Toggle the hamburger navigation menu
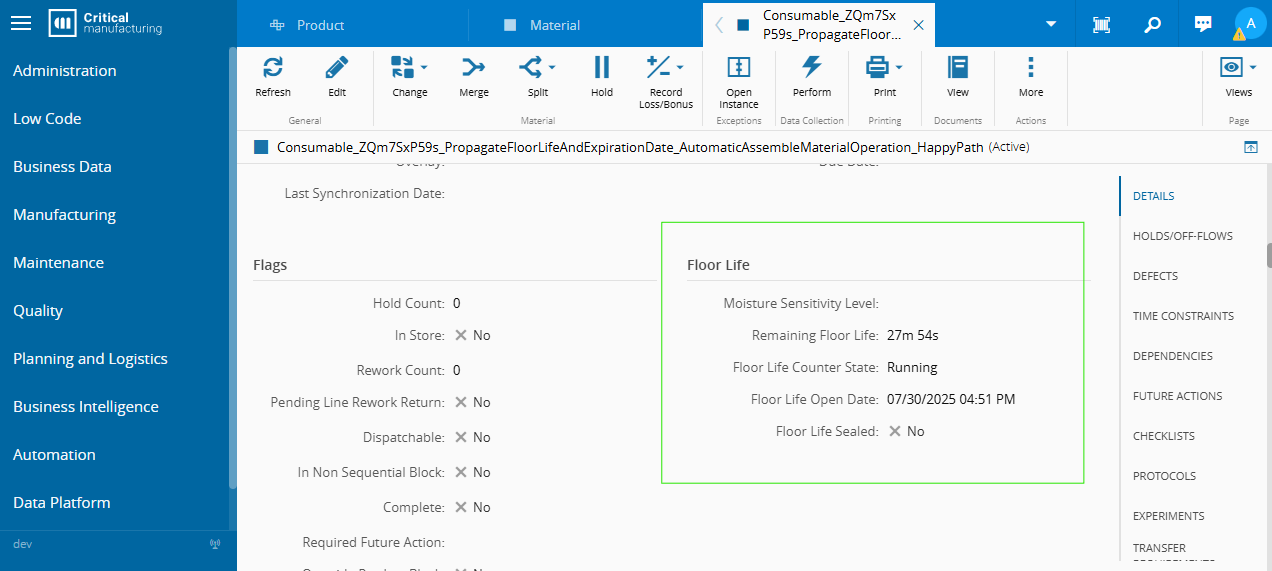Screen dimensions: 1272x571 click(21, 24)
